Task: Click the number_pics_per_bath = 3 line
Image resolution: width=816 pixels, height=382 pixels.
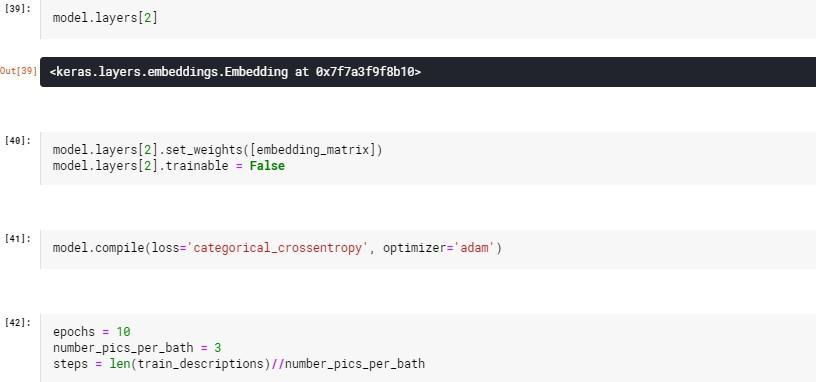Action: click(x=137, y=348)
